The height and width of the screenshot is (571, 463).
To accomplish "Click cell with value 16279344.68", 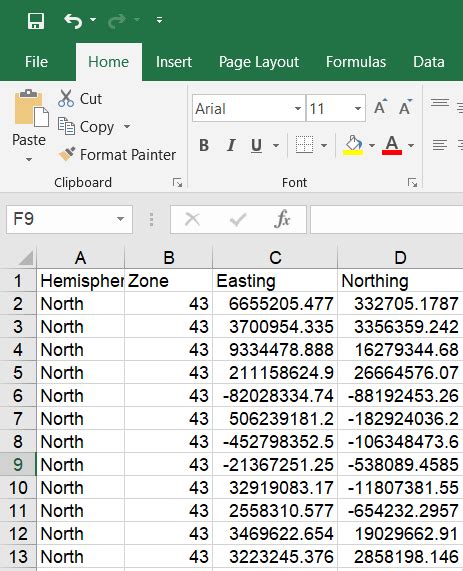I will point(400,350).
